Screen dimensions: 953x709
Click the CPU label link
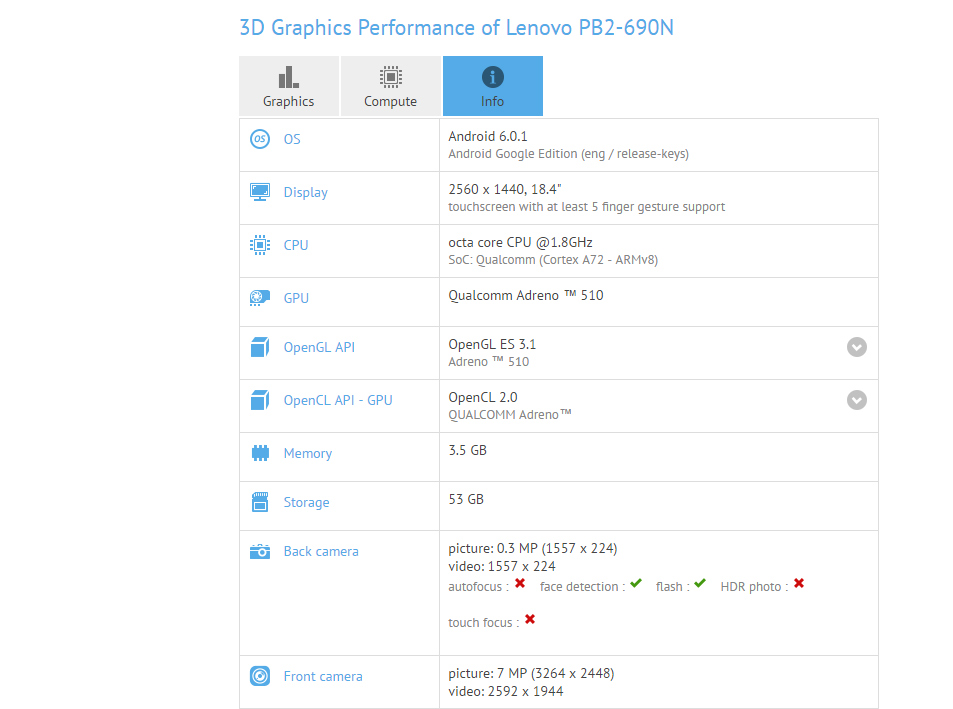point(296,245)
